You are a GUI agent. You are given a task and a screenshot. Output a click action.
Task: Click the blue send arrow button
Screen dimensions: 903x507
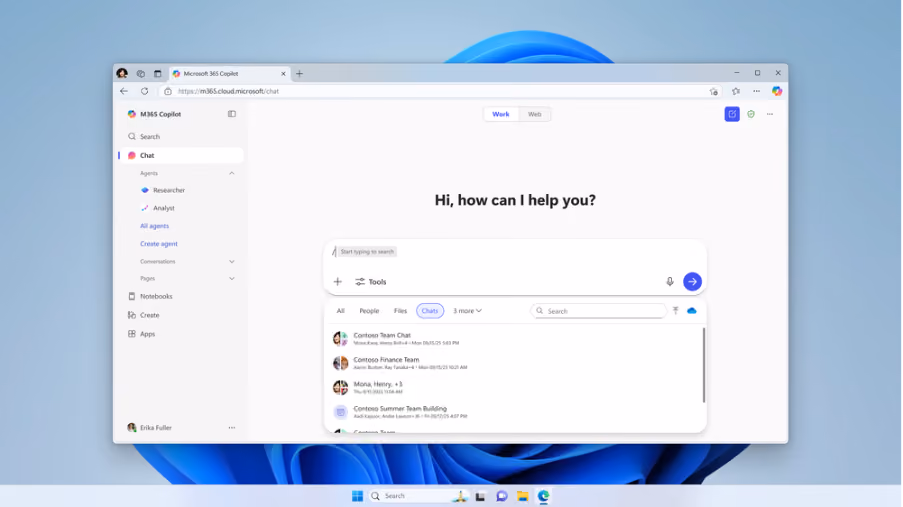(692, 282)
